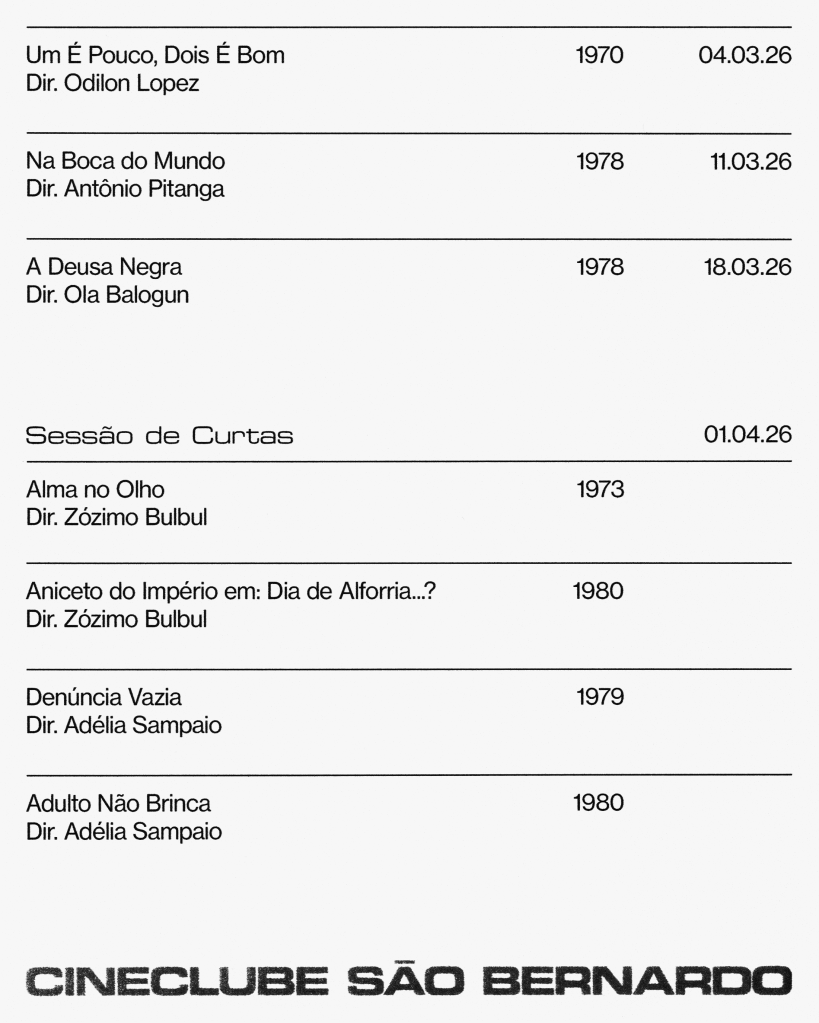The image size is (819, 1023).
Task: Click the year 1973
Action: click(x=600, y=490)
